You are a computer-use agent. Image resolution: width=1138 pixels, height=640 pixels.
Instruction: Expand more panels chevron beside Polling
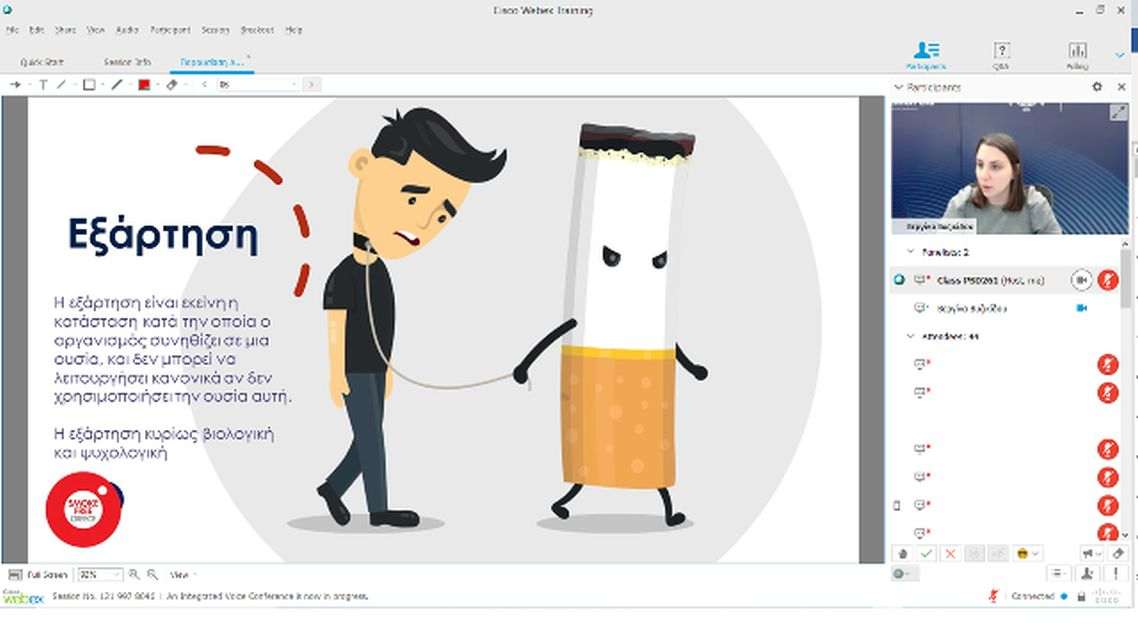point(1119,55)
